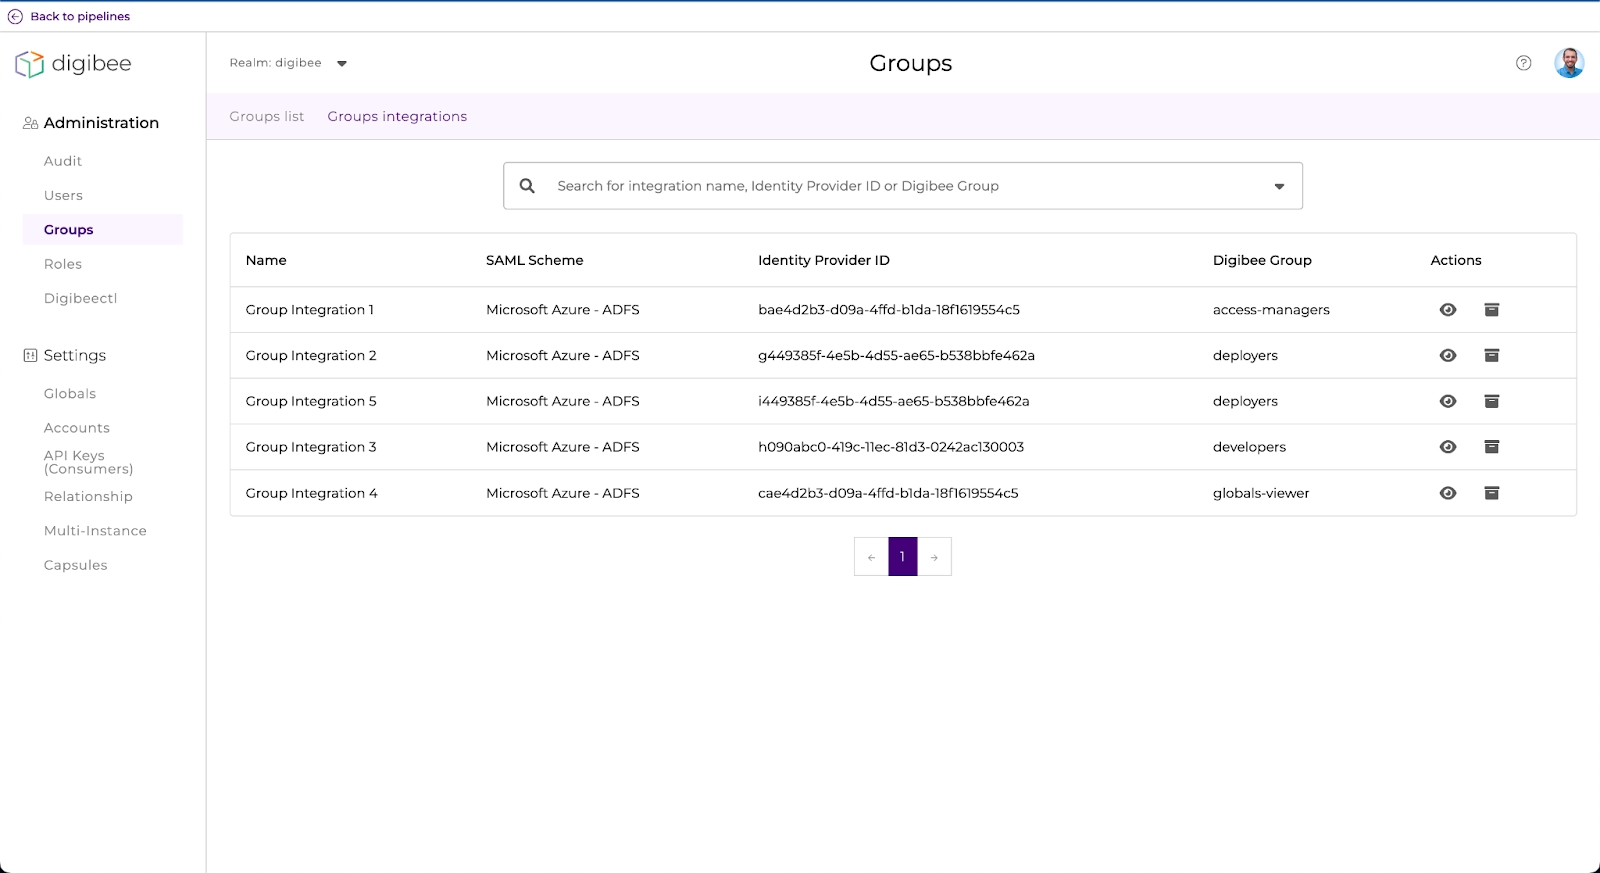The height and width of the screenshot is (873, 1600).
Task: Click the archive icon for Group Integration 4
Action: click(x=1491, y=493)
